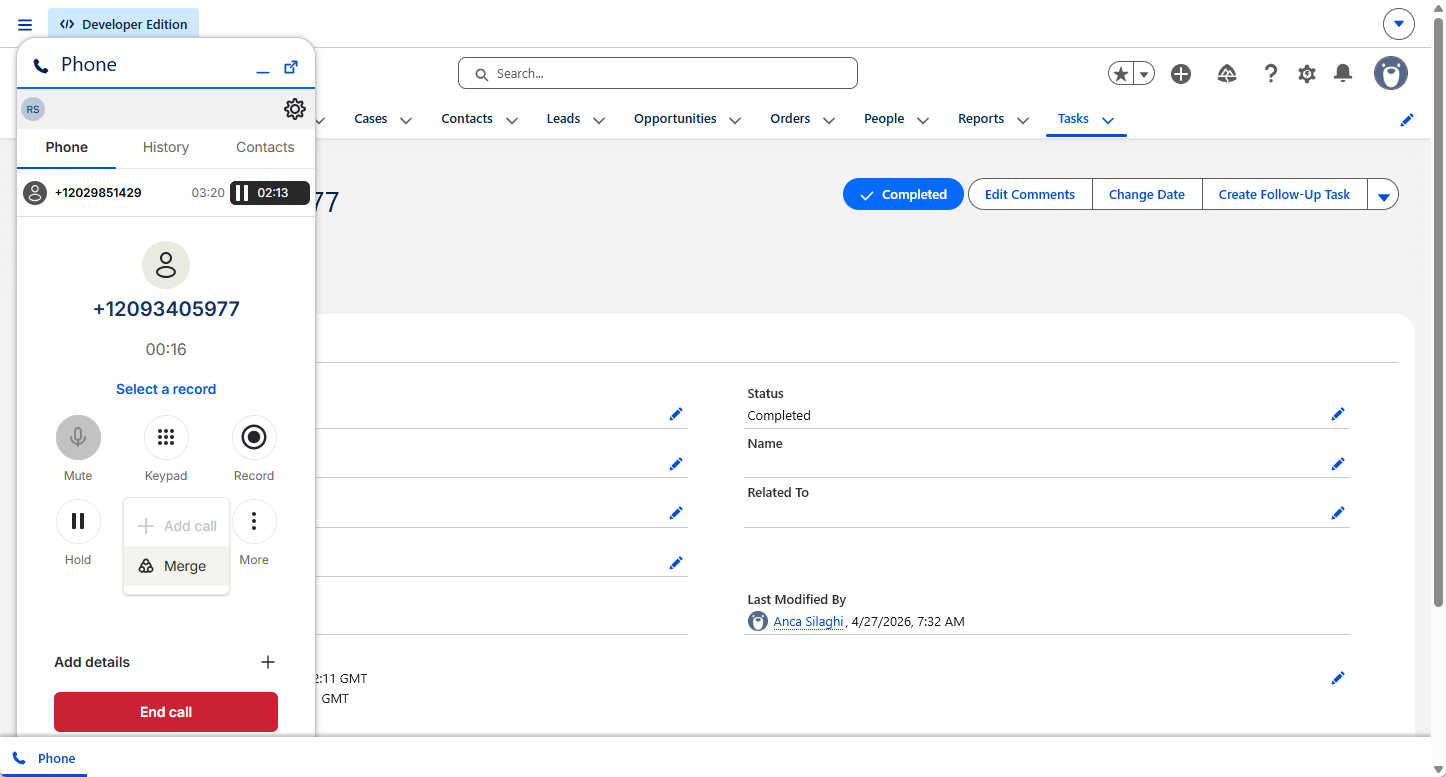Edit the Related To field pencil
This screenshot has width=1446, height=777.
(1338, 513)
